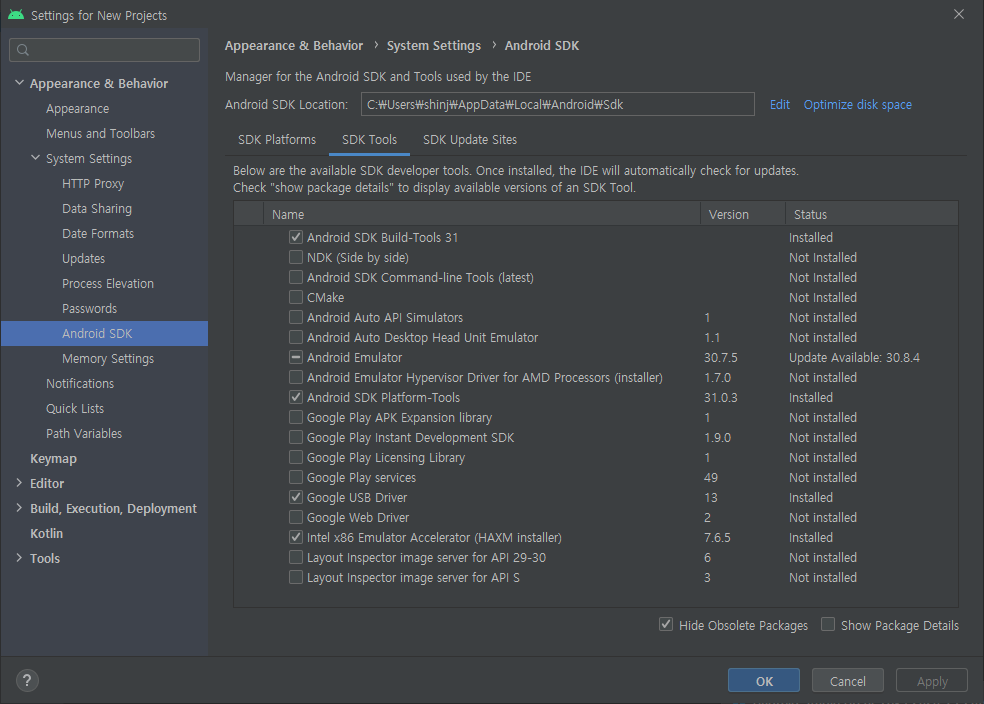Click the Android Studio logo icon

pyautogui.click(x=16, y=14)
